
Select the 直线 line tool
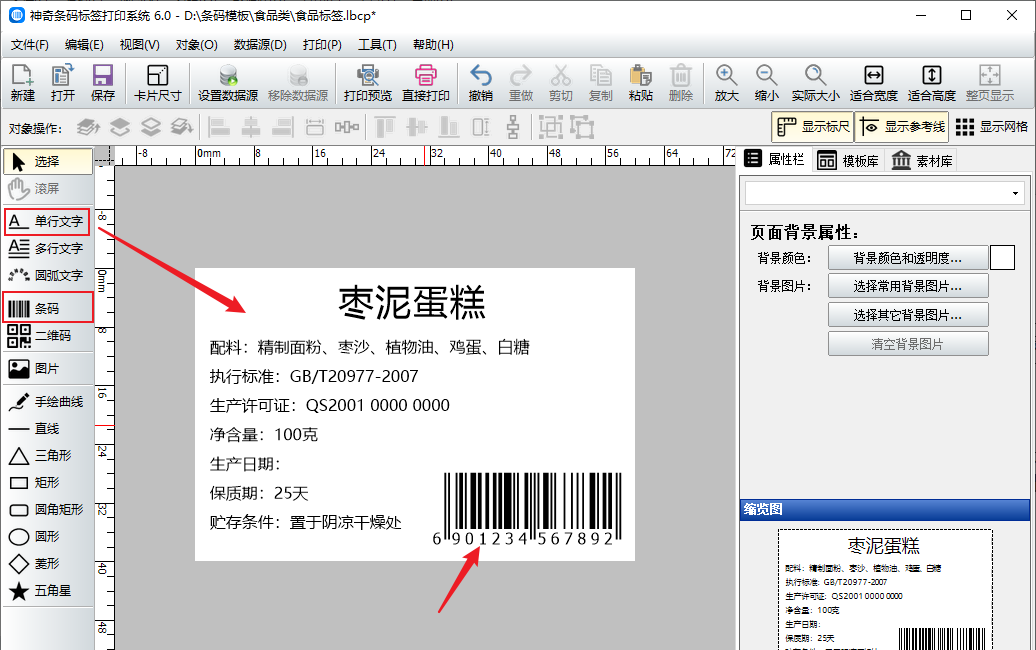tap(47, 429)
